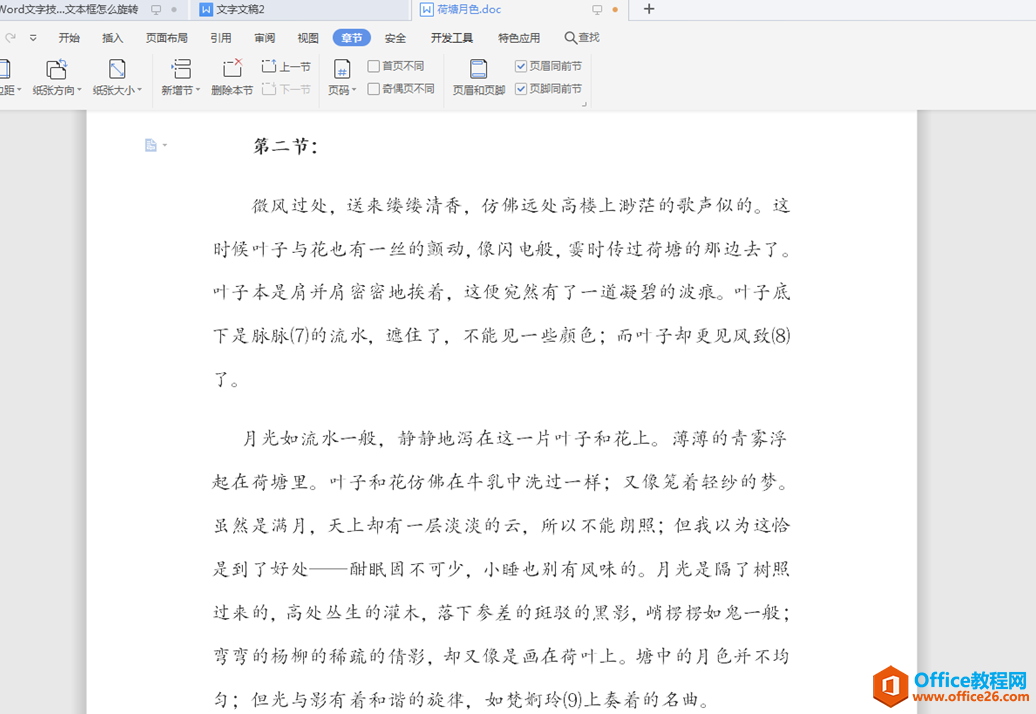Screen dimensions: 1036x714
Task: Click the heading 第二节： in the document
Action: pyautogui.click(x=286, y=146)
